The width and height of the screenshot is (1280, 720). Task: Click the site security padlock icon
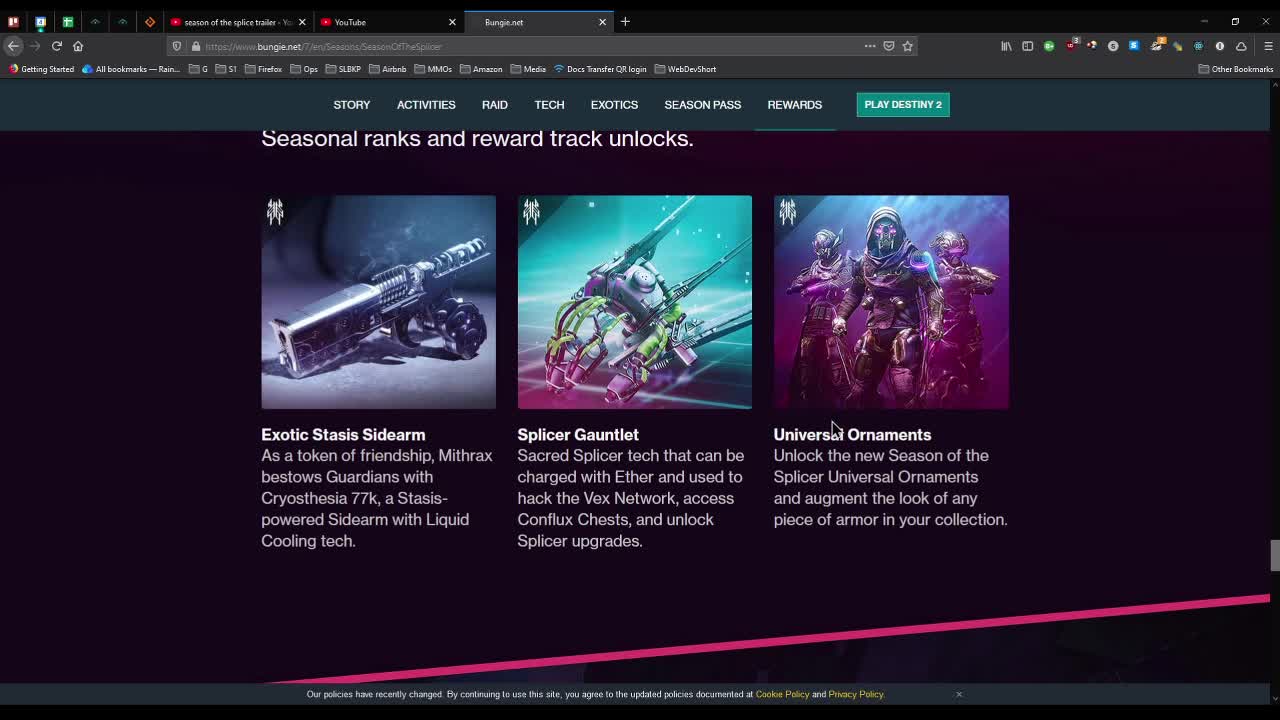point(196,46)
